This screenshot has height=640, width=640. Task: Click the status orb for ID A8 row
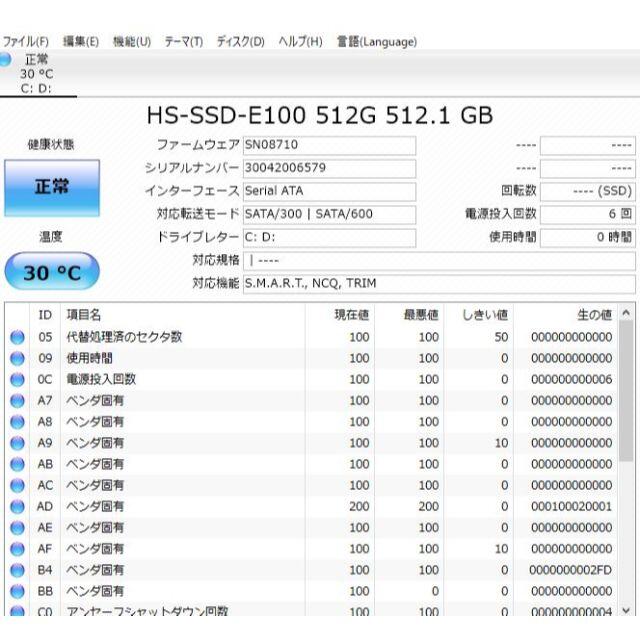(17, 422)
